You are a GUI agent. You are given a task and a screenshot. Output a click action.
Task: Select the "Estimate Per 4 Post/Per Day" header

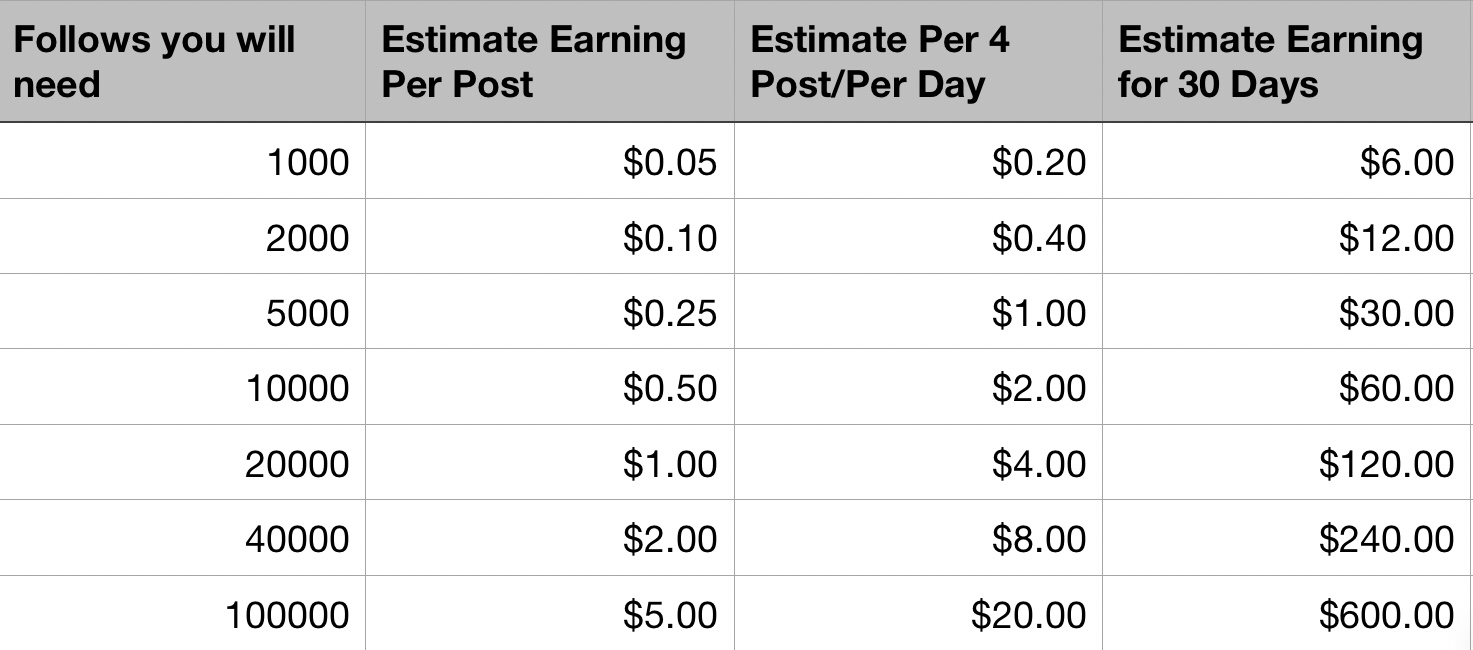click(x=918, y=62)
